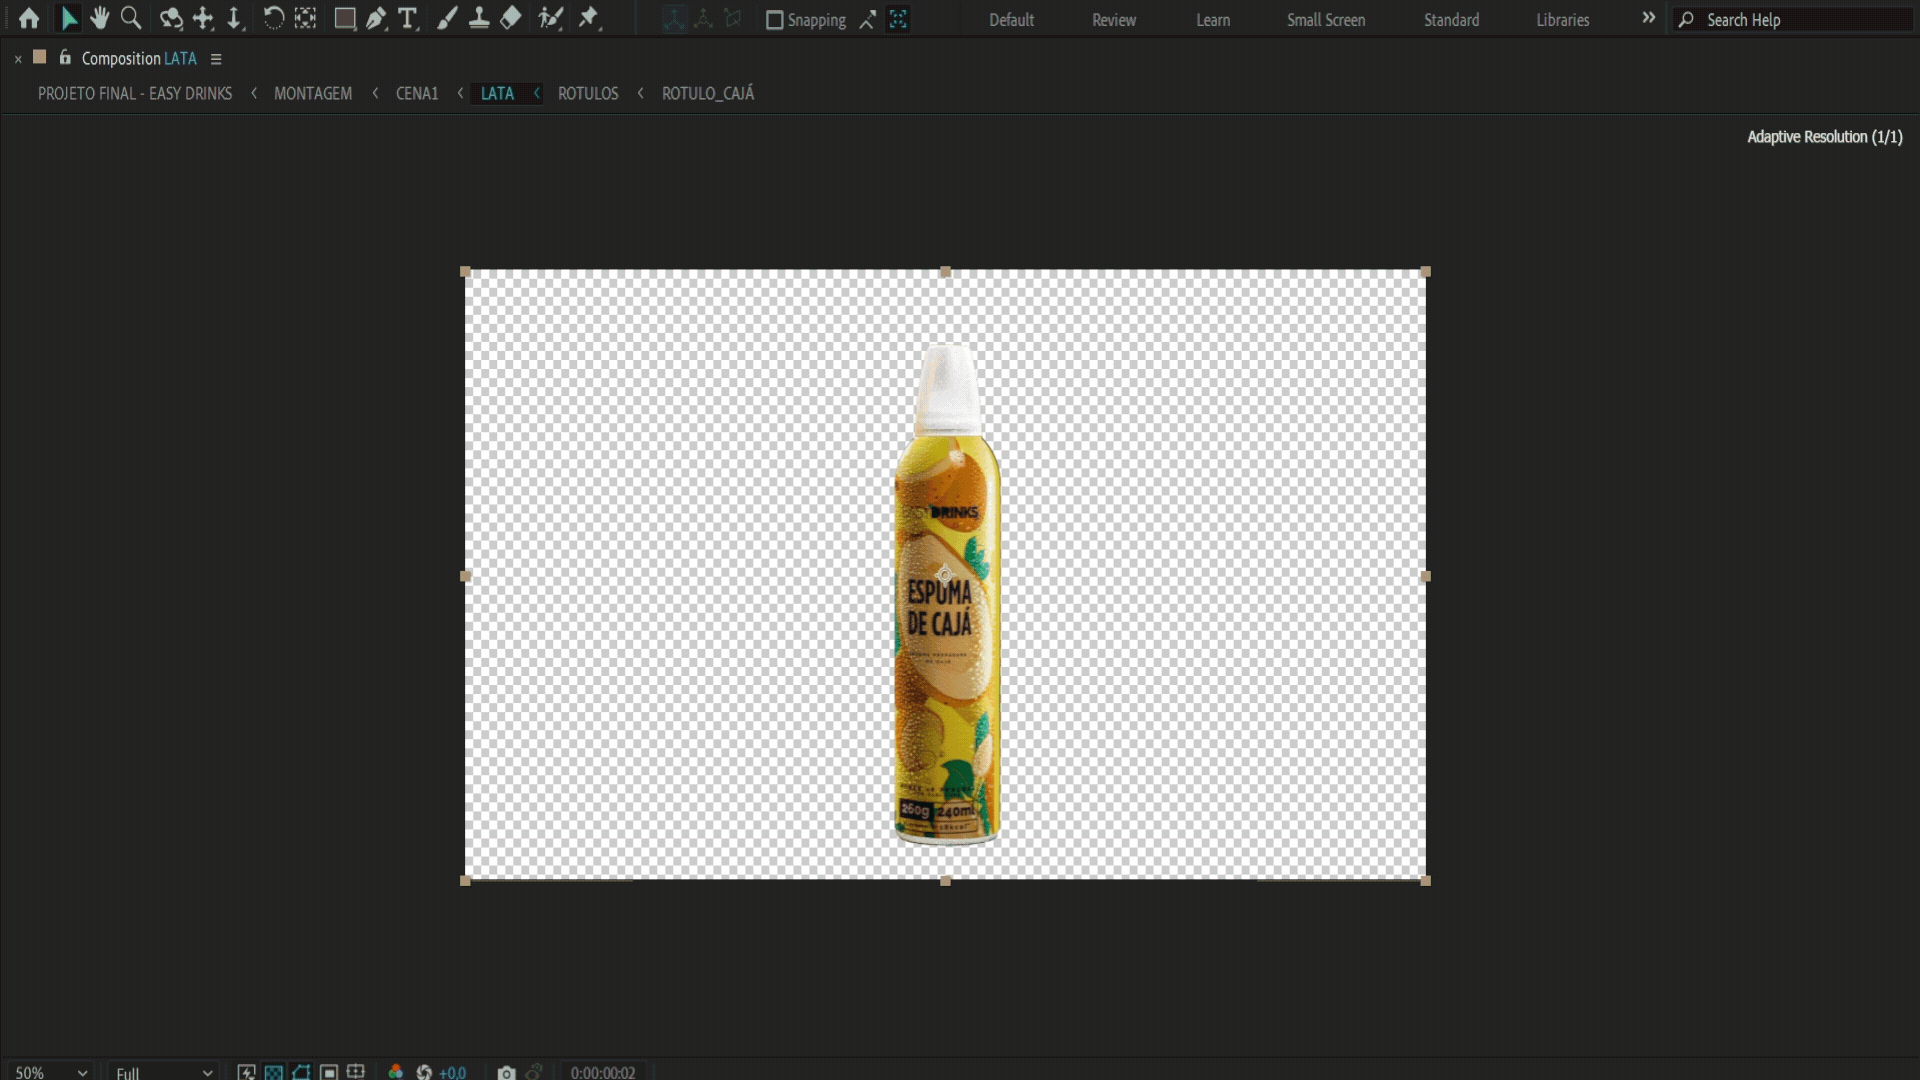Navigate to PROJETO FINAL - EASY DRINKS composition
The width and height of the screenshot is (1920, 1080).
click(x=135, y=93)
